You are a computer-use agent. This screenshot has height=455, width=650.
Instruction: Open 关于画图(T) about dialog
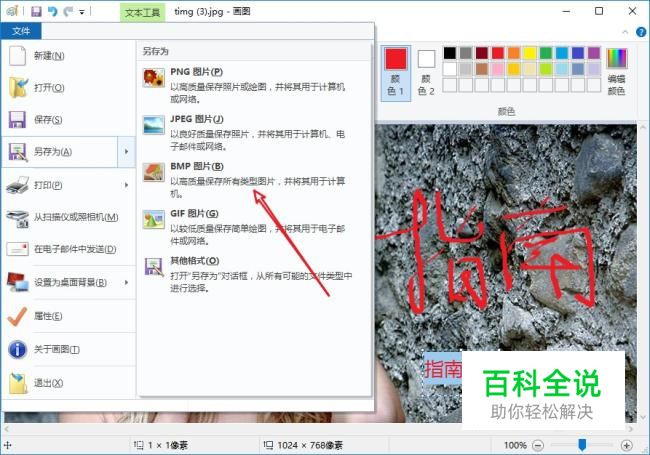[68, 349]
